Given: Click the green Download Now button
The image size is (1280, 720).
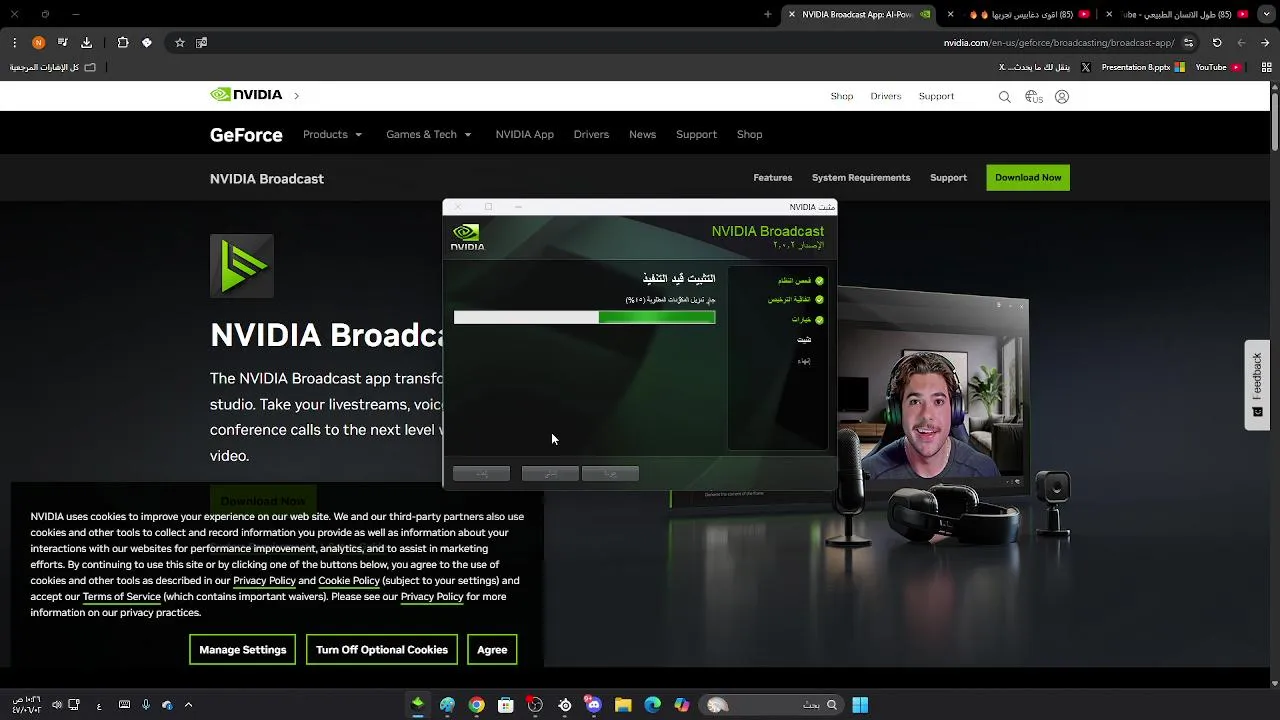Looking at the screenshot, I should (x=1028, y=178).
